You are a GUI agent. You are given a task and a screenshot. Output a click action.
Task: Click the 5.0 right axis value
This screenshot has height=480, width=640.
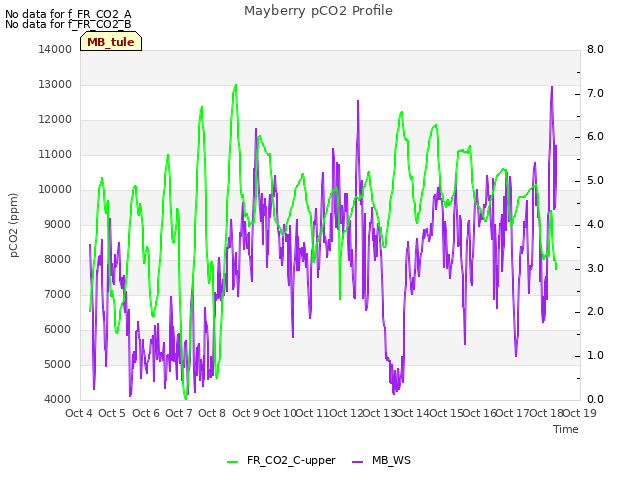[595, 181]
